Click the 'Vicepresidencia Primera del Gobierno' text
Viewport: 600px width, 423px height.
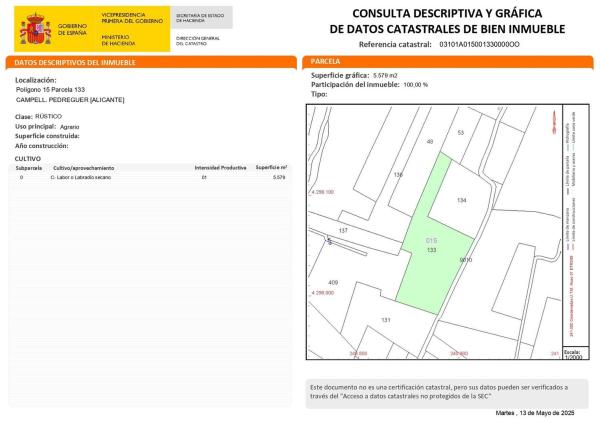[x=132, y=18]
